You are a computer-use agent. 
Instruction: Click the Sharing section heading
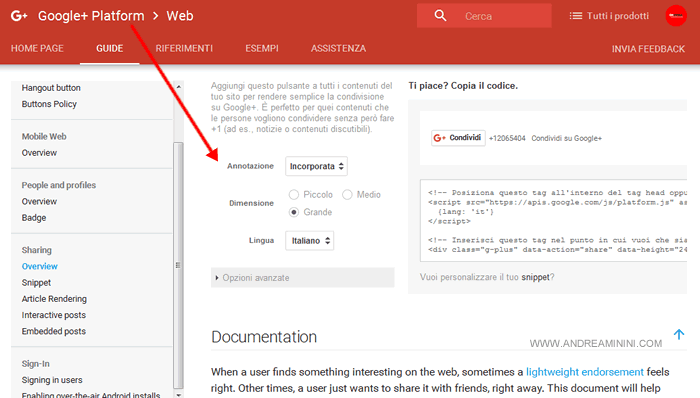37,250
